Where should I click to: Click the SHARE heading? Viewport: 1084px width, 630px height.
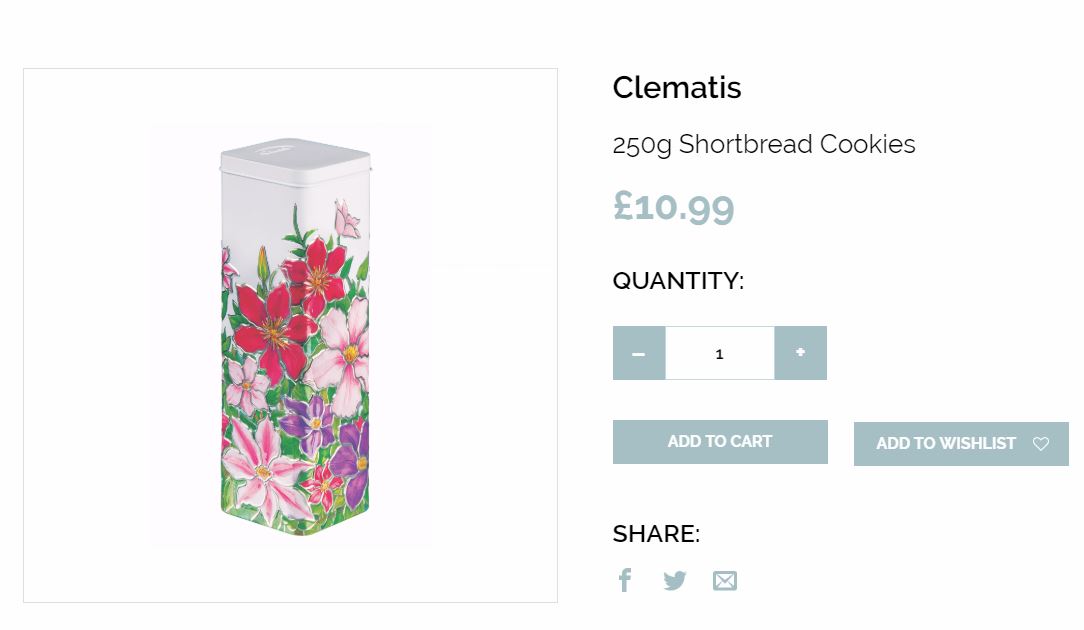(x=654, y=534)
